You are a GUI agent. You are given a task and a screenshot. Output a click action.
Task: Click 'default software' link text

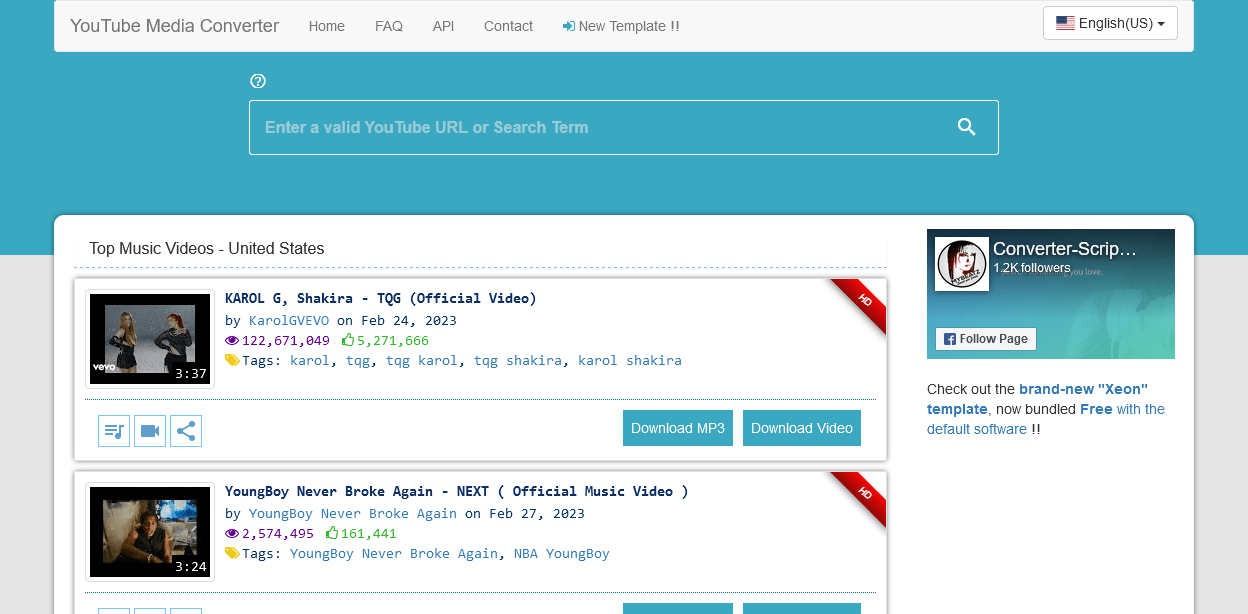[x=977, y=429]
